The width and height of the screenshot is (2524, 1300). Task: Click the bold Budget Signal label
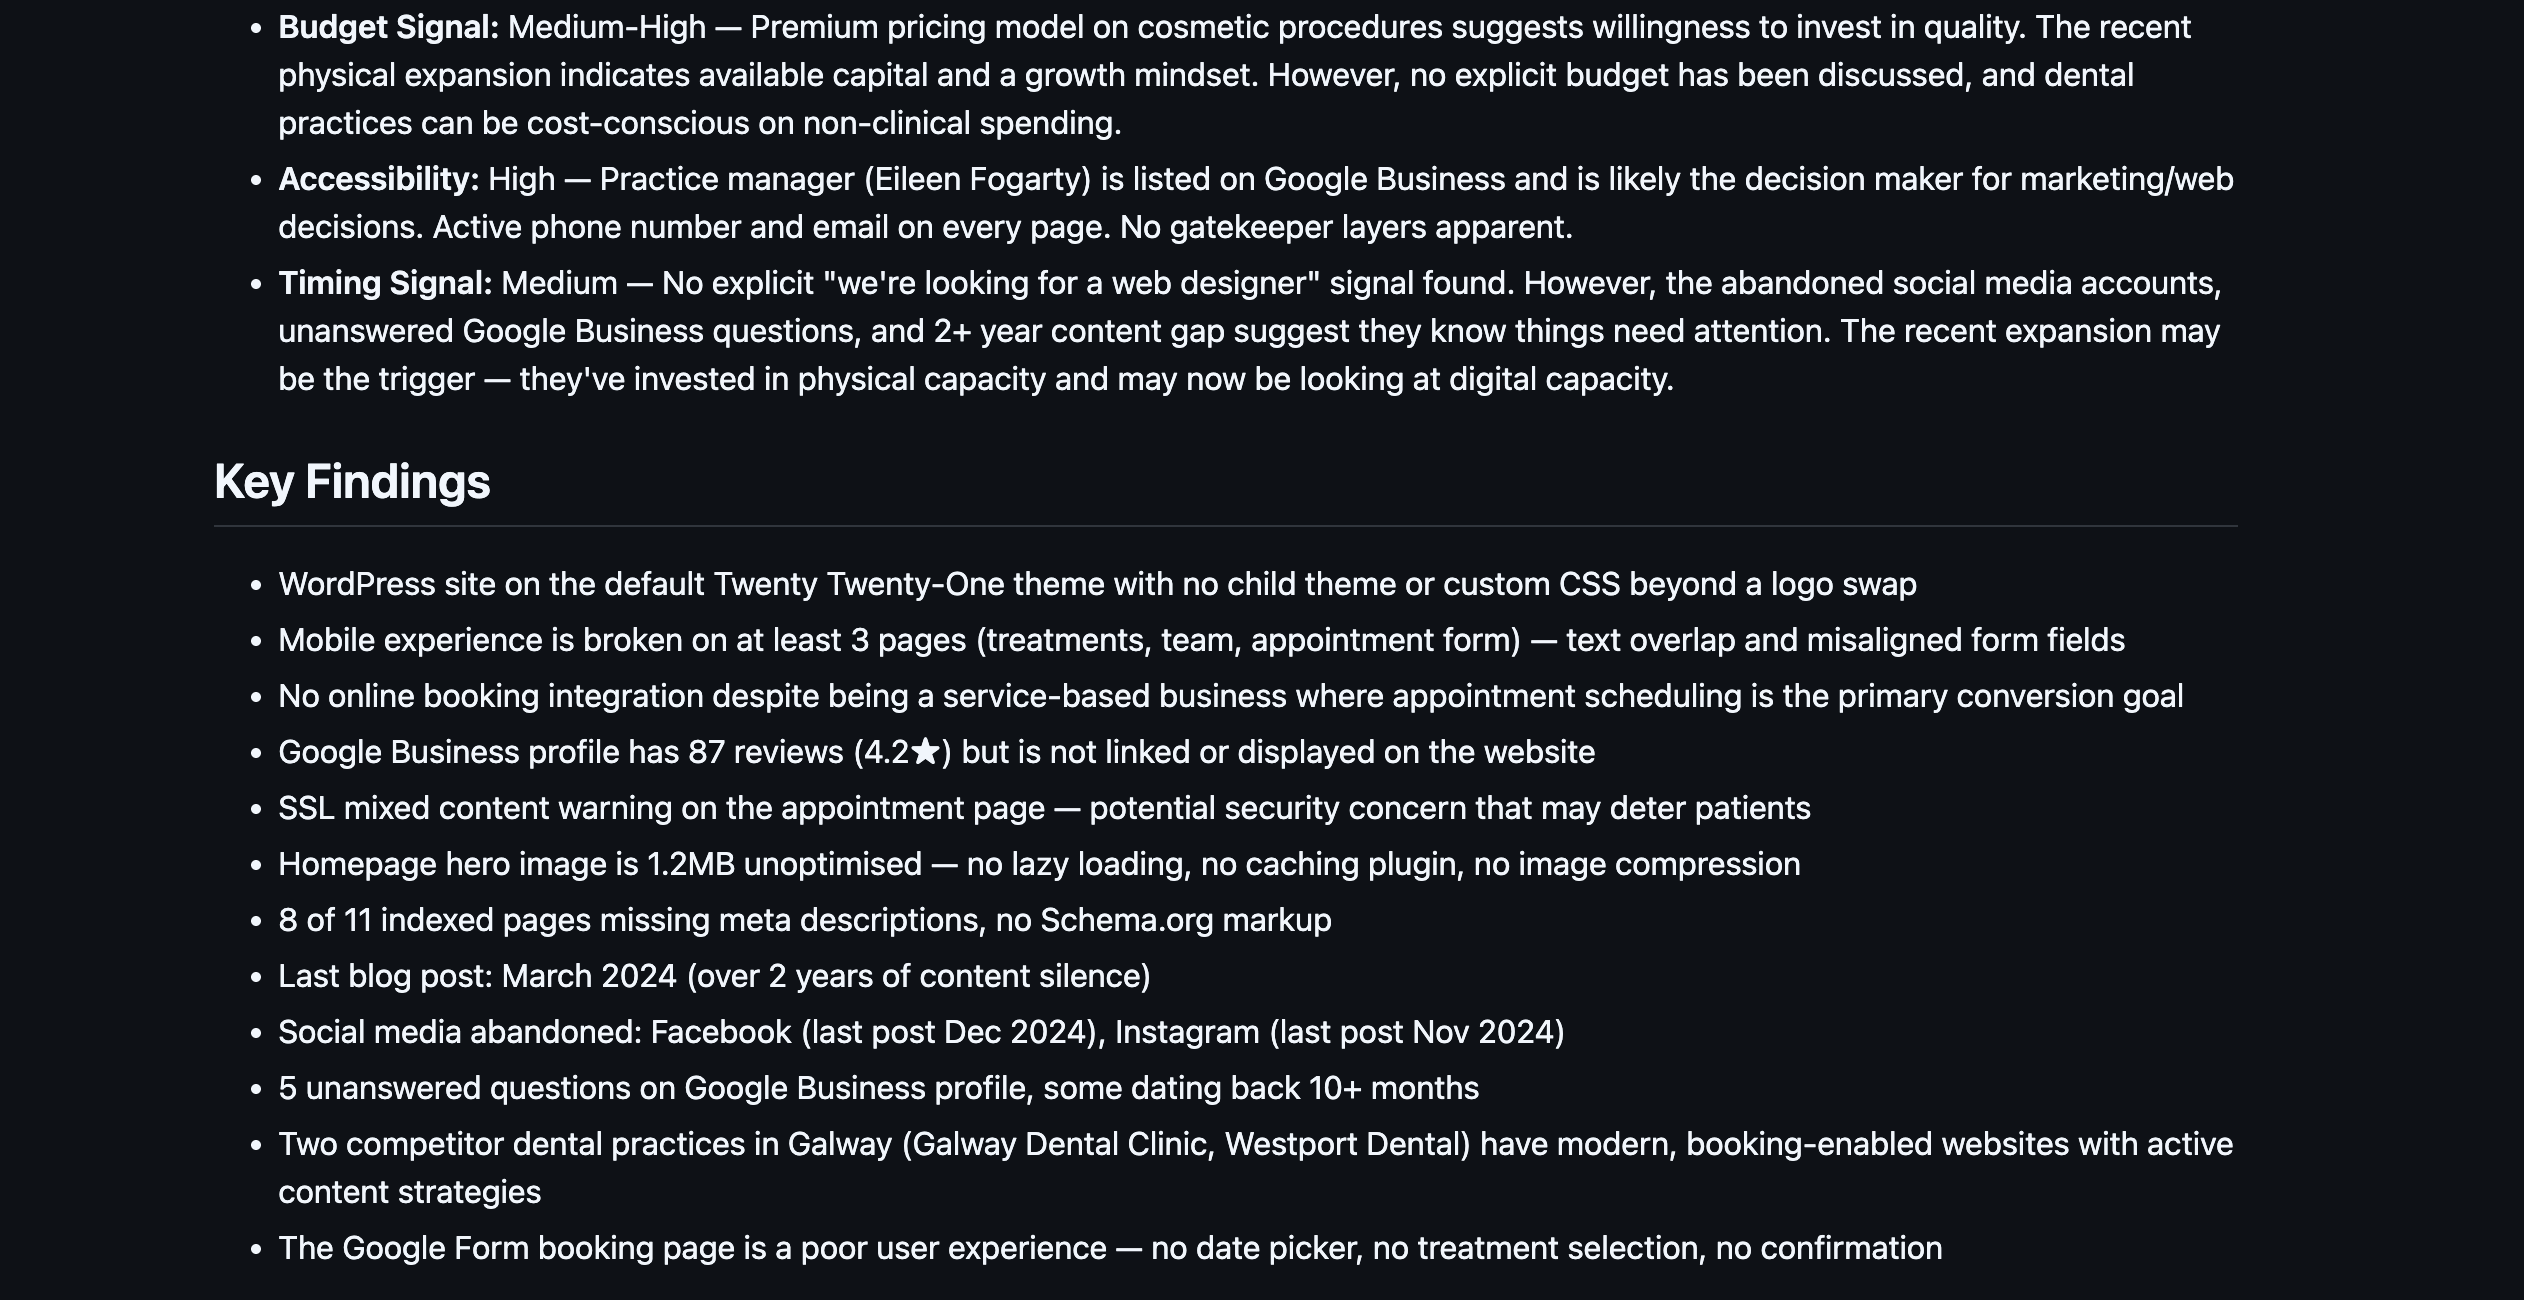[388, 27]
